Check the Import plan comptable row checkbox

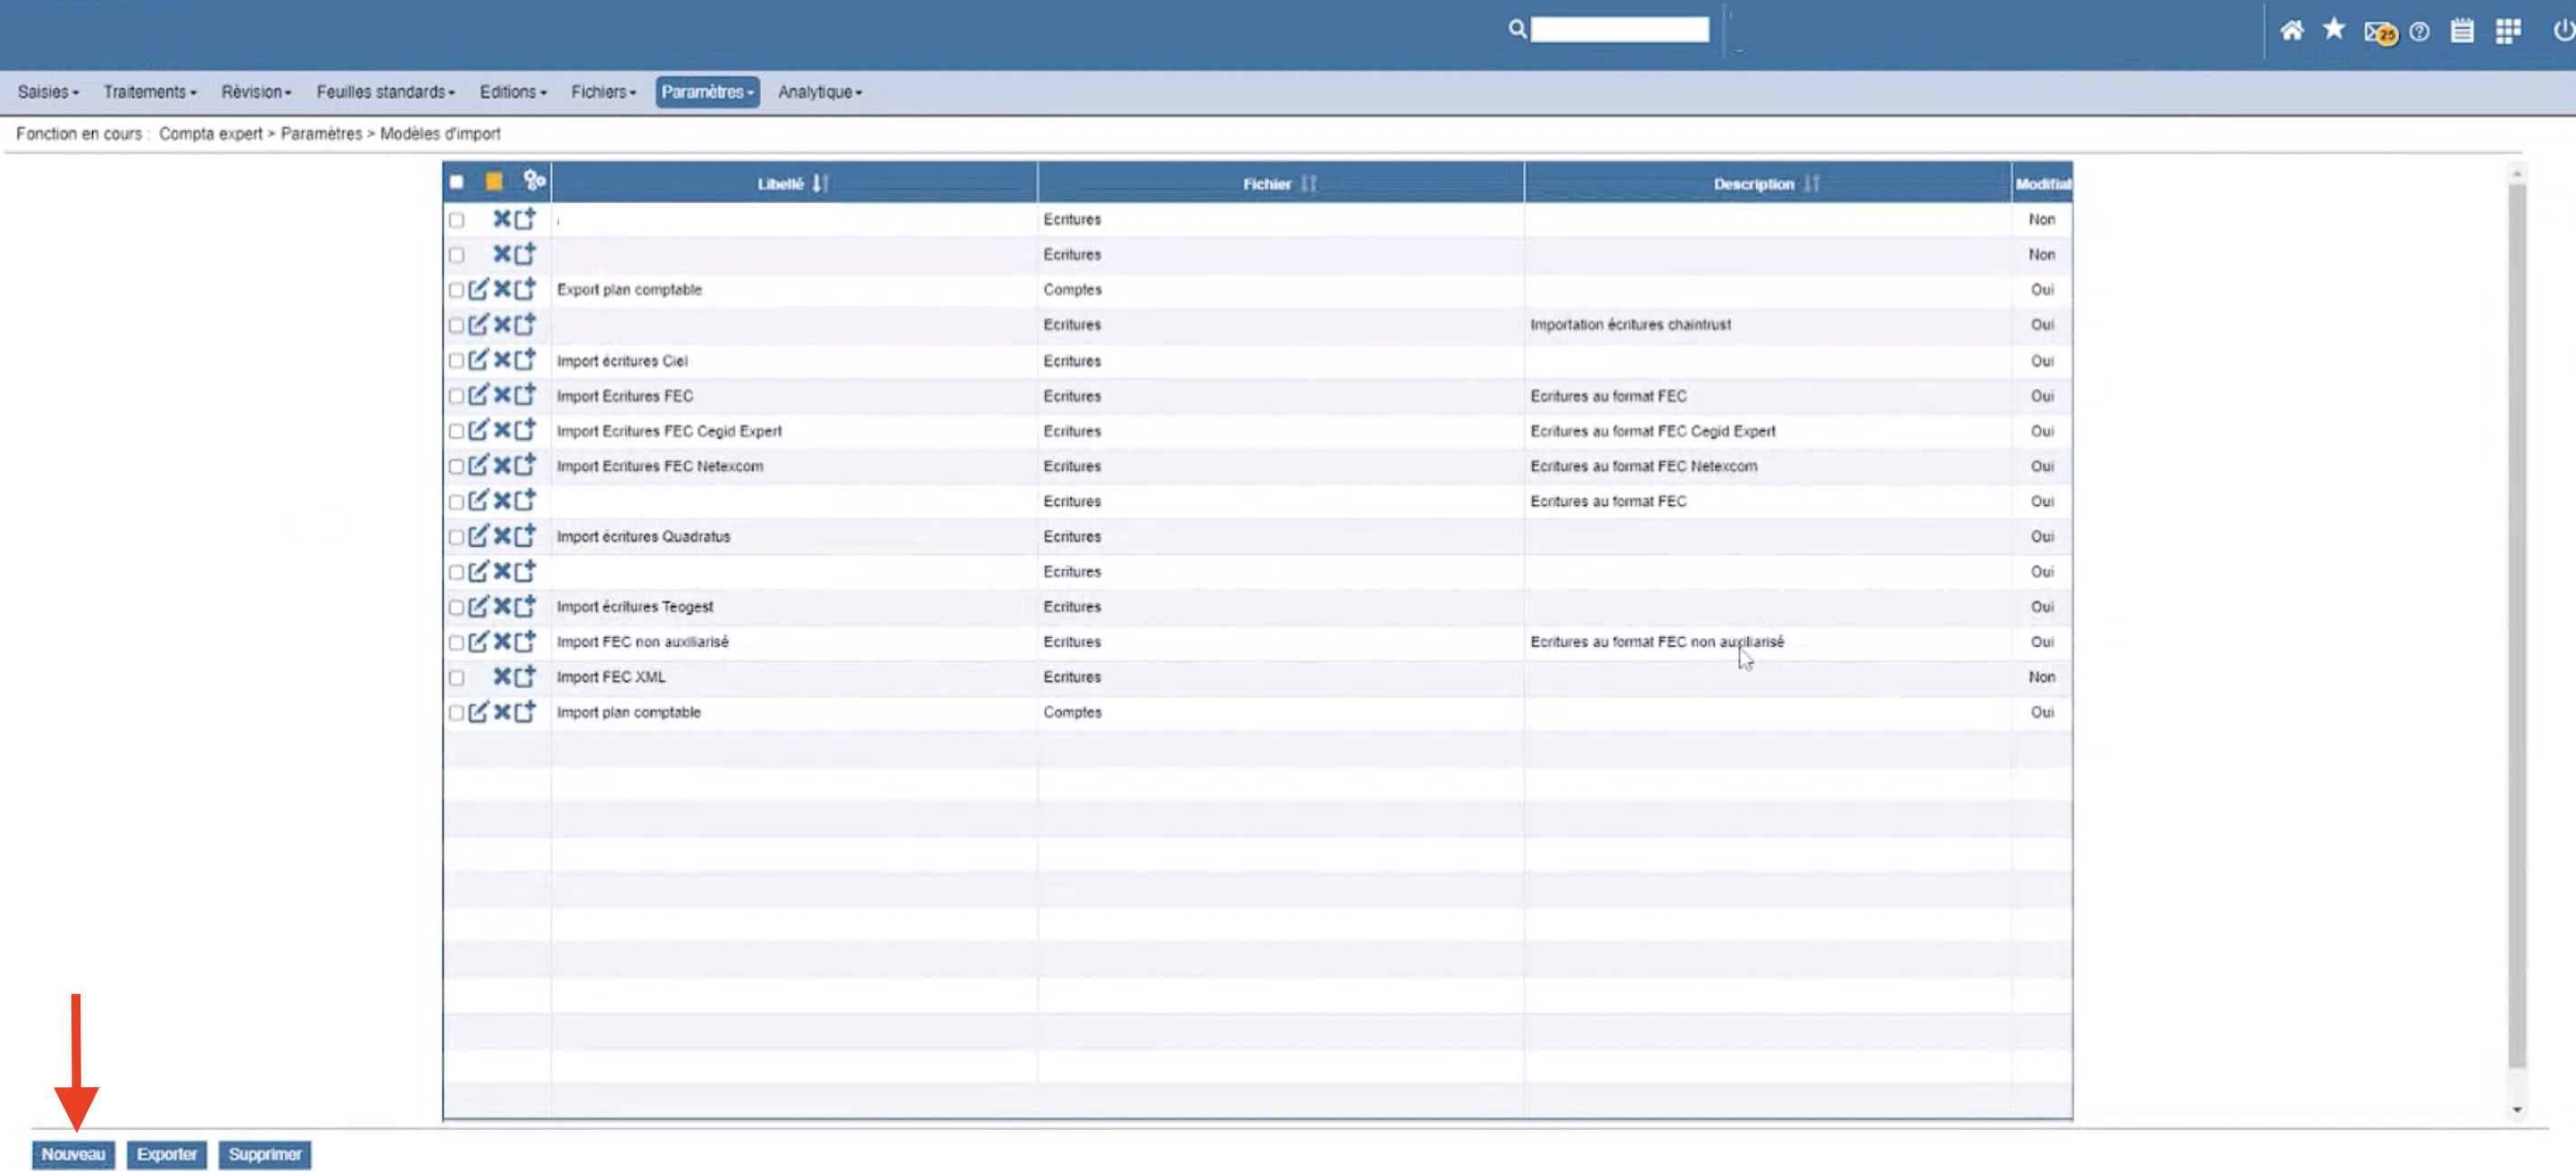point(456,713)
